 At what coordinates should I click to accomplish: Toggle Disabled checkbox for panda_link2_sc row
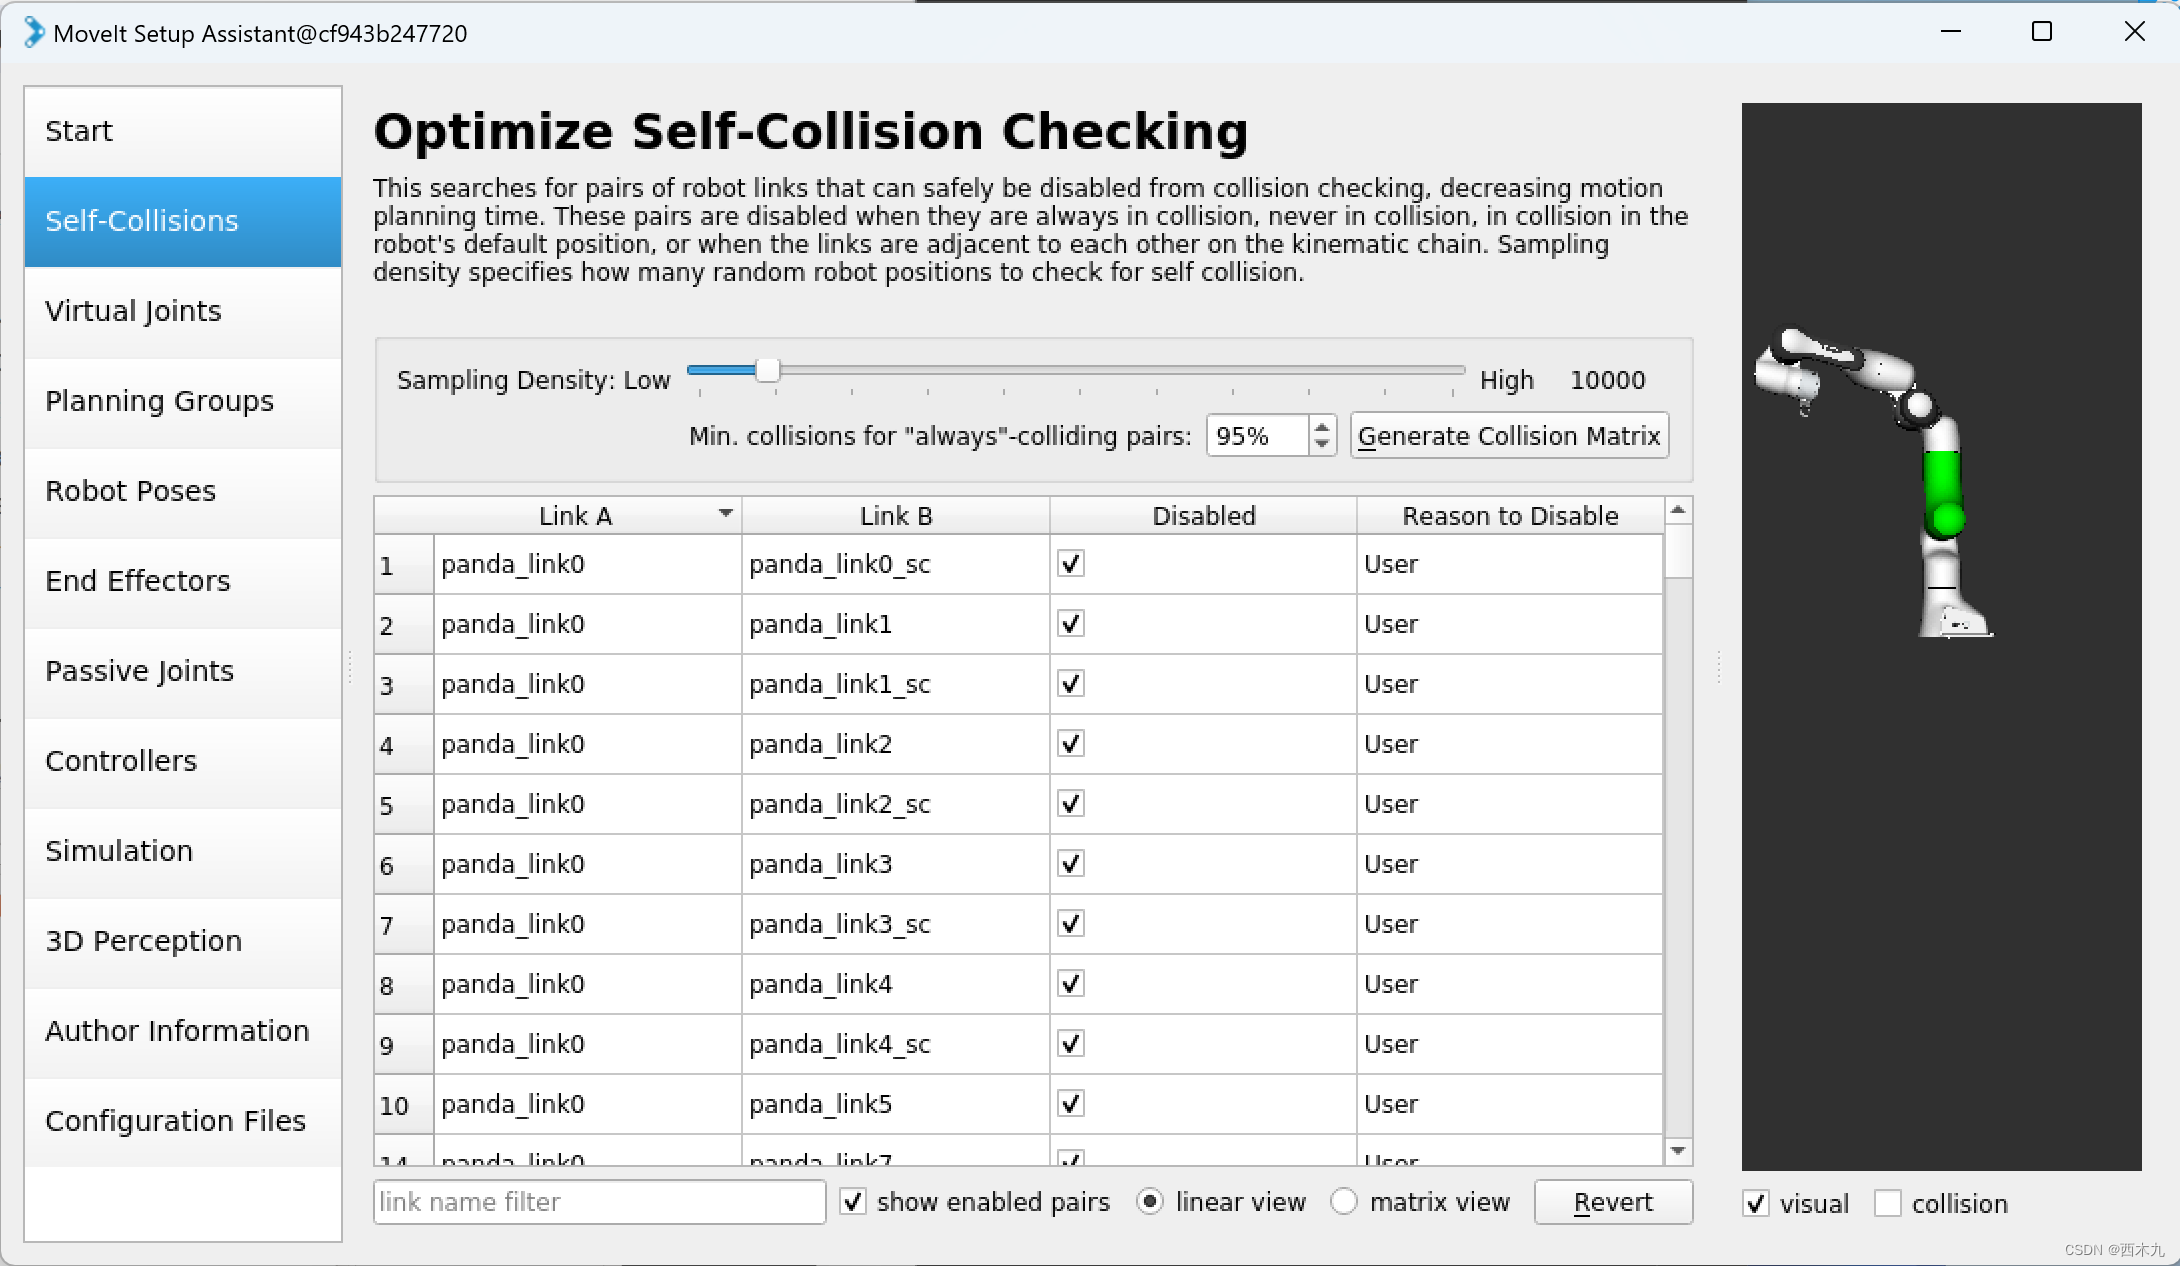pos(1071,804)
